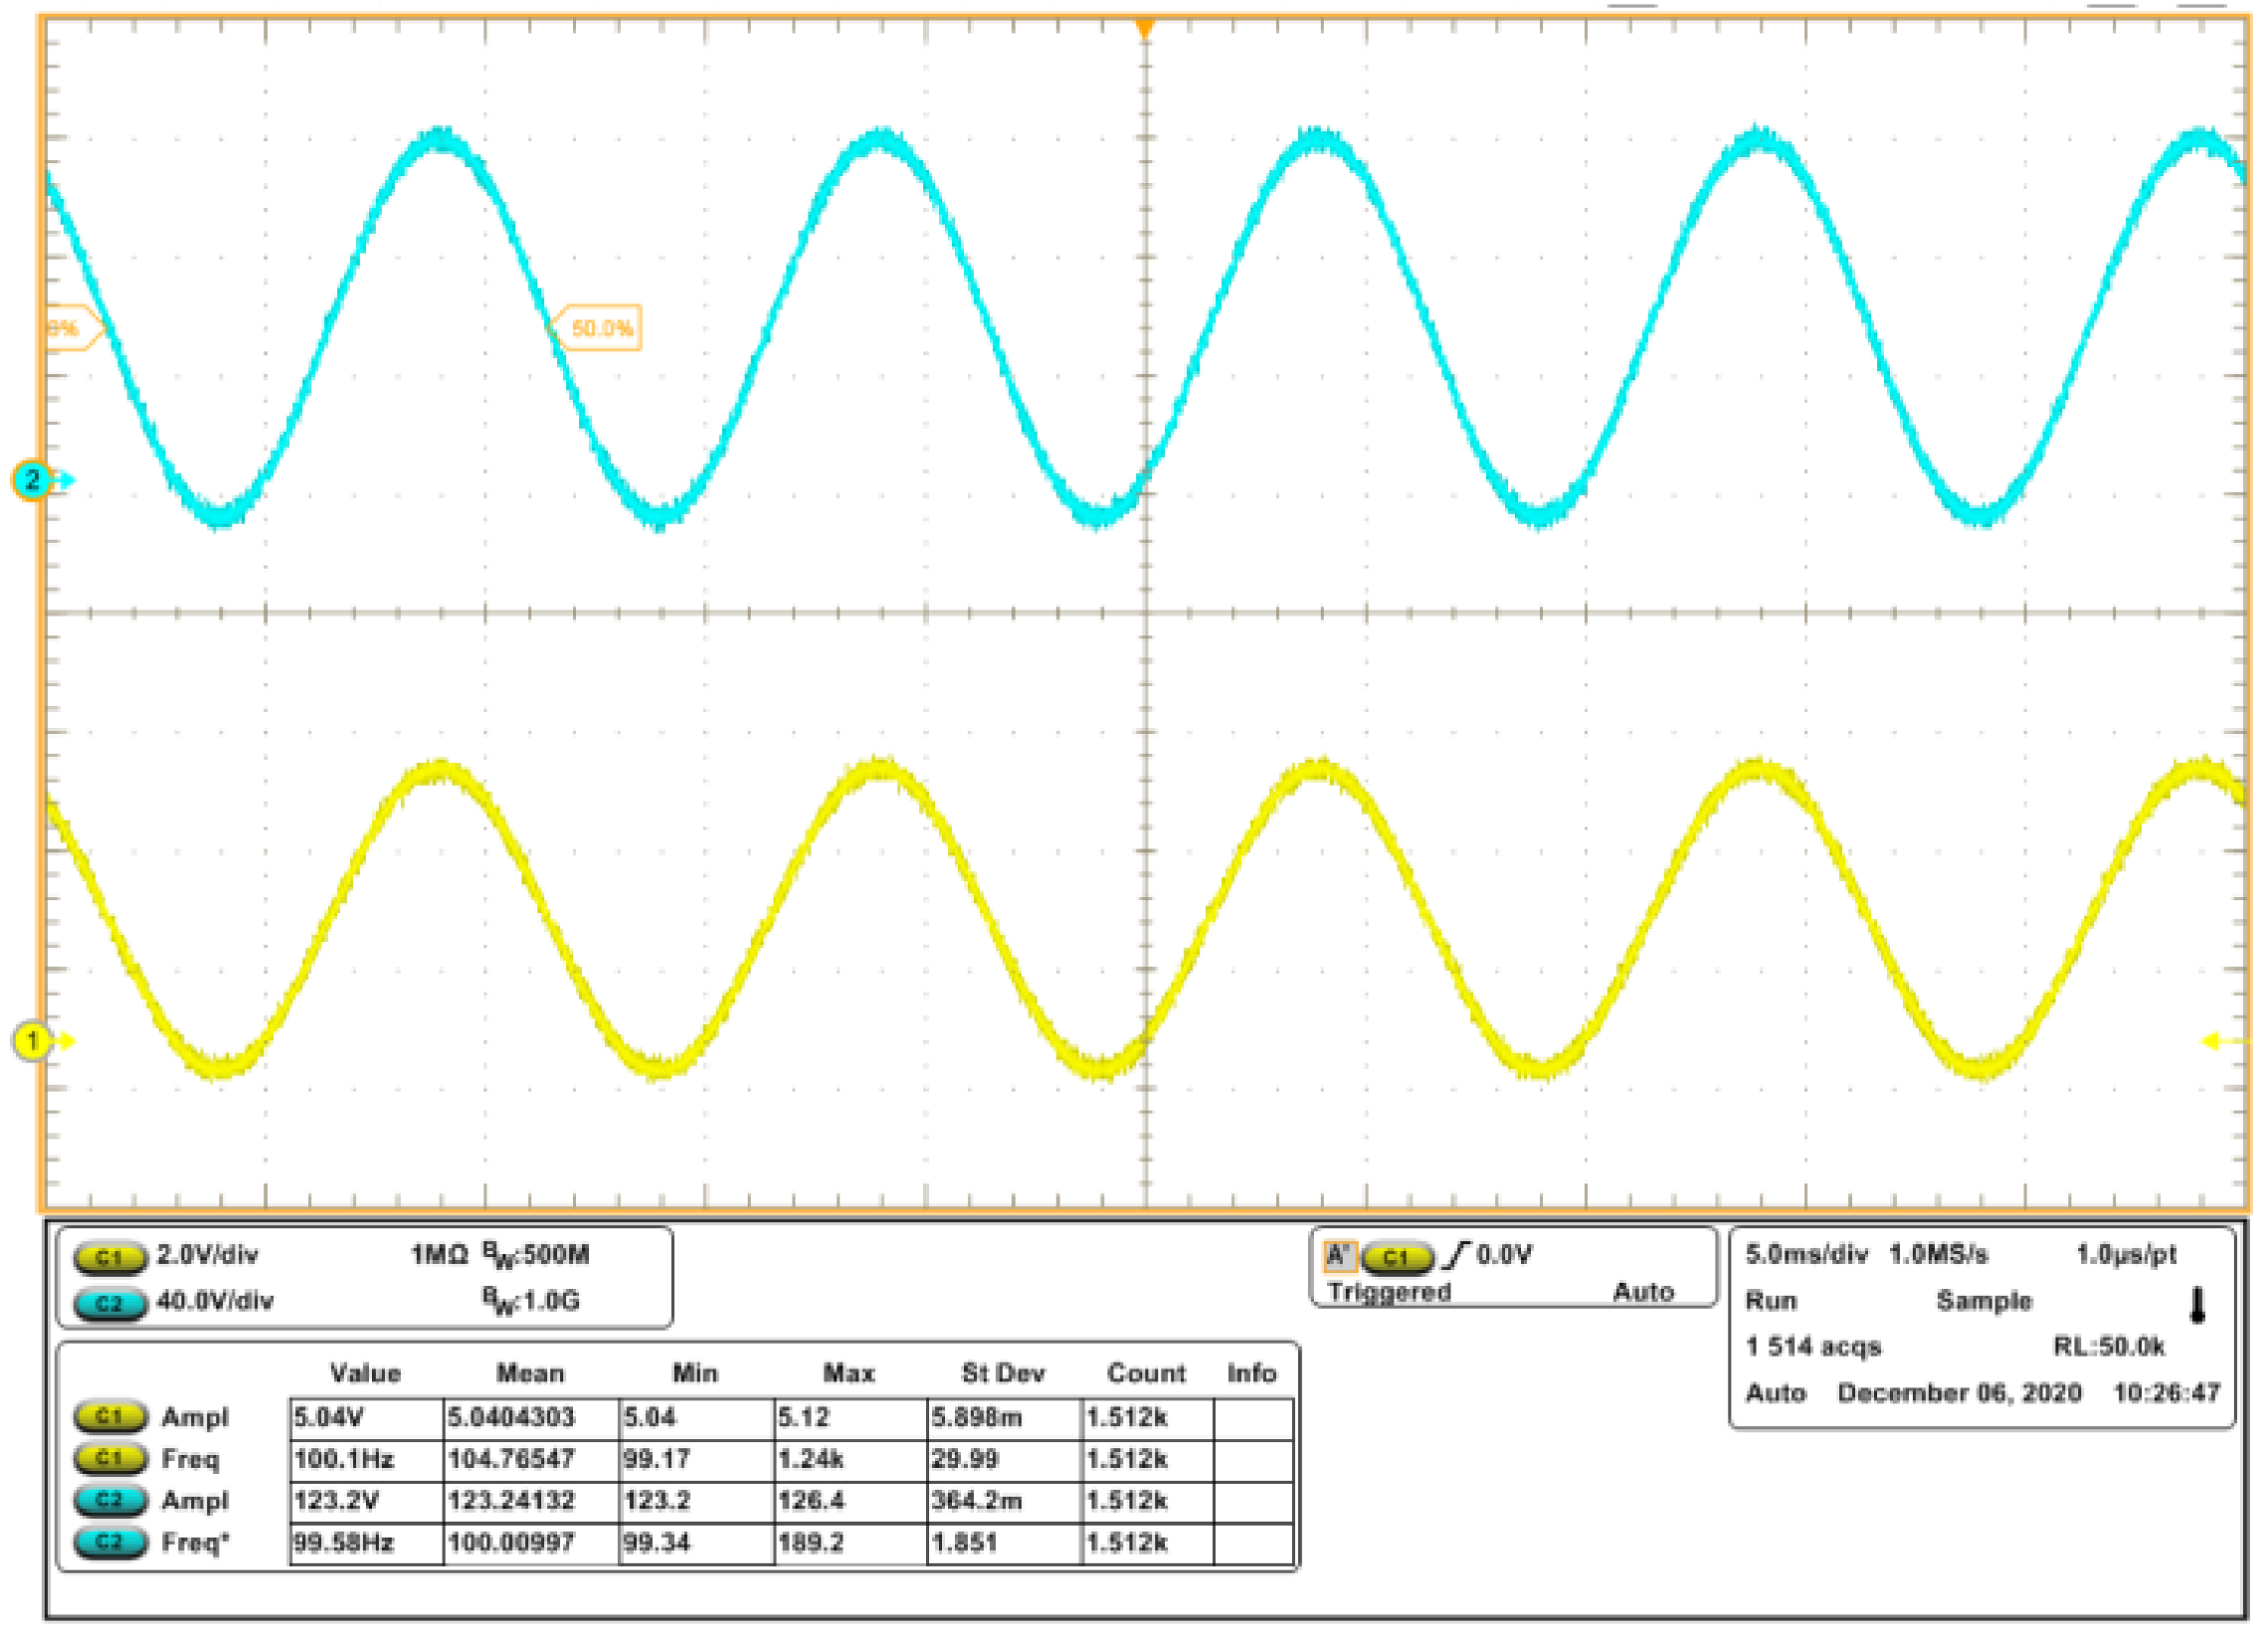2268x1635 pixels.
Task: Select channel 1 ground reference marker on left edge
Action: pos(33,1041)
